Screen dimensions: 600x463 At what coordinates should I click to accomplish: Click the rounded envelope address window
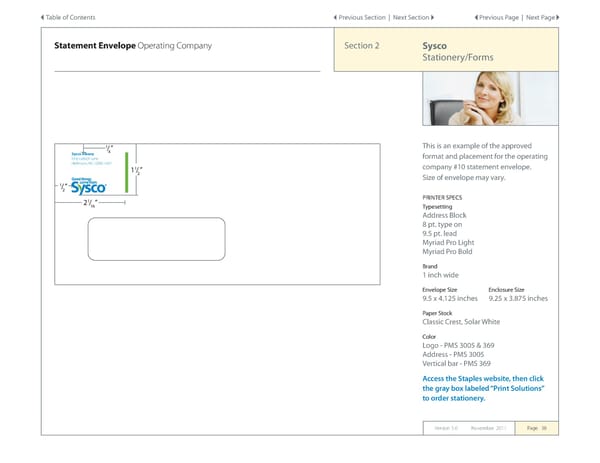155,238
